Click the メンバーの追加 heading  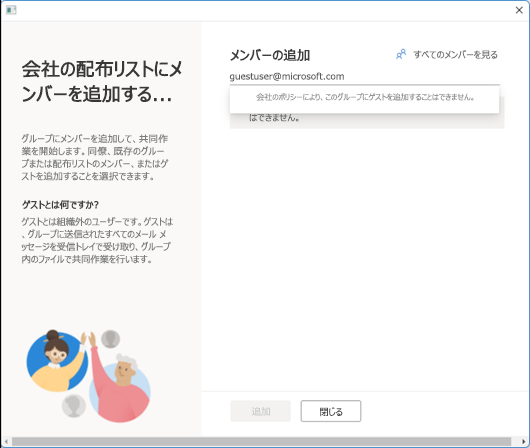pos(270,55)
